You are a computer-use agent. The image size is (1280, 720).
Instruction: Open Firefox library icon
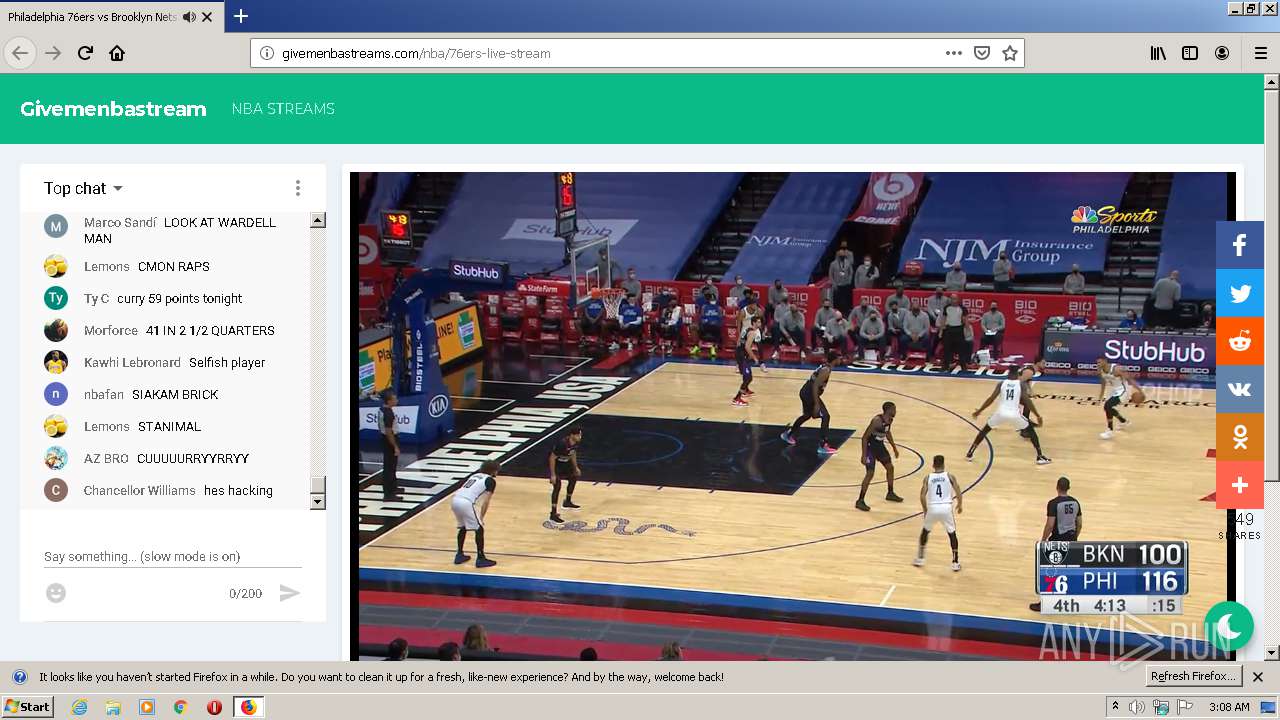[1158, 53]
